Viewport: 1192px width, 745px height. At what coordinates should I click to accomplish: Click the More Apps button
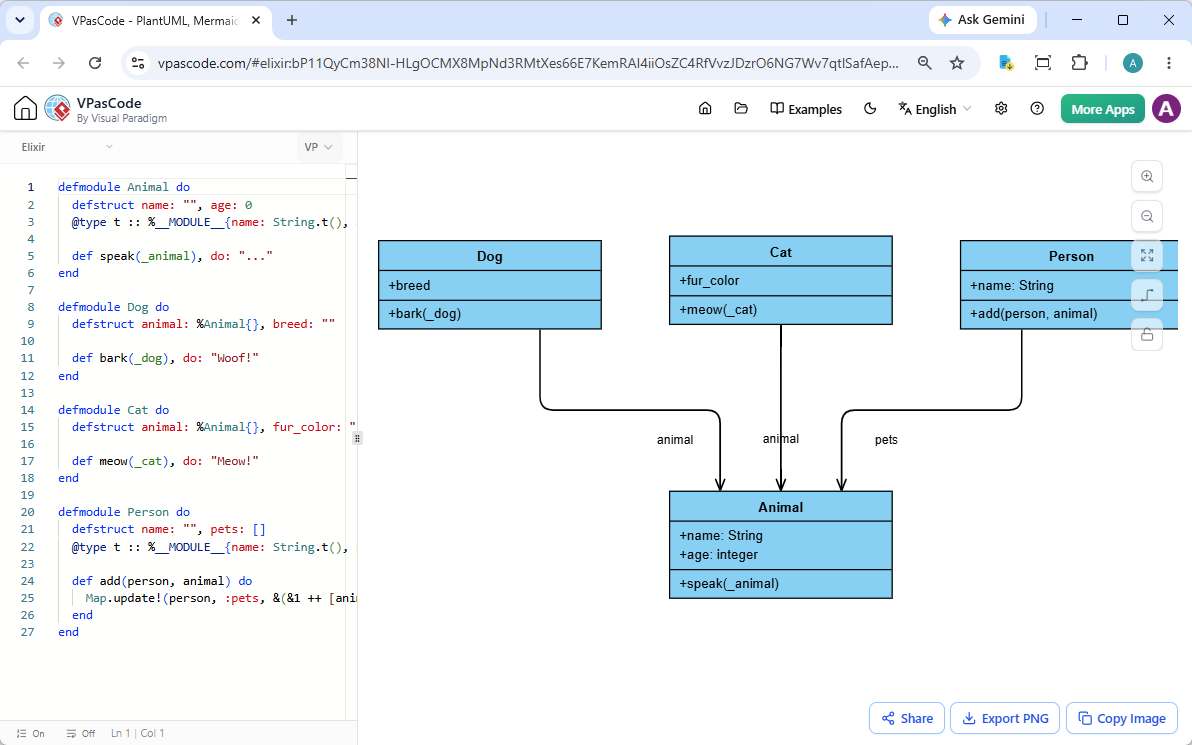pyautogui.click(x=1102, y=109)
